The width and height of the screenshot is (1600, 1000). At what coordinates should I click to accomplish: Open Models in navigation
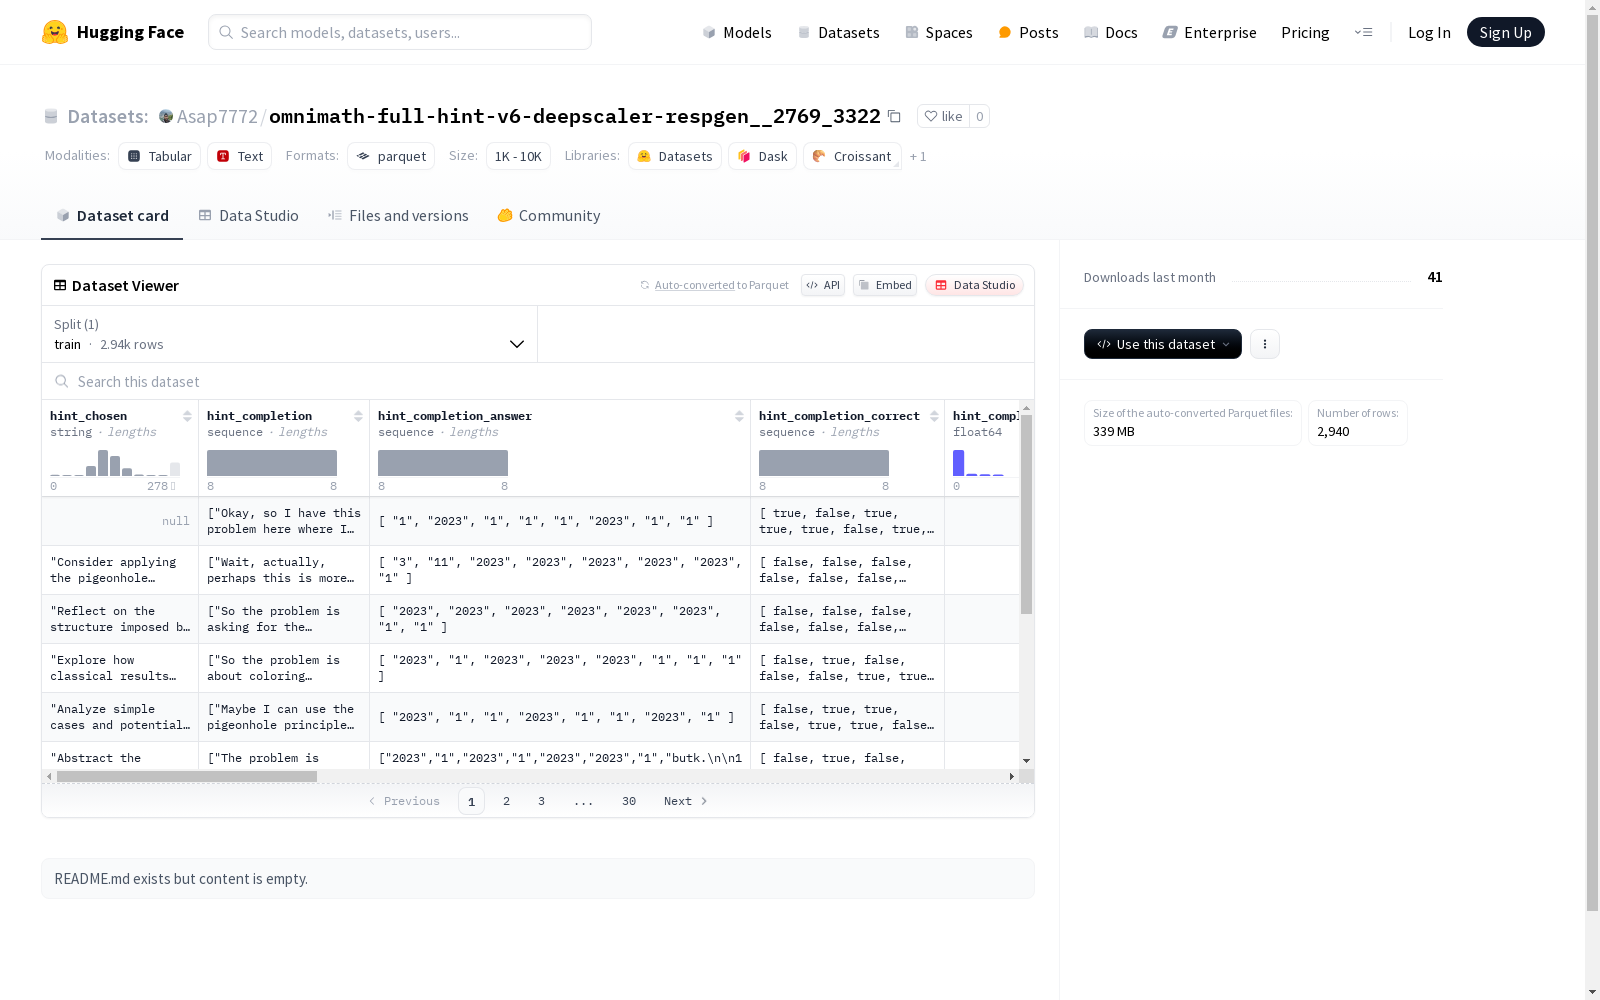tap(737, 32)
